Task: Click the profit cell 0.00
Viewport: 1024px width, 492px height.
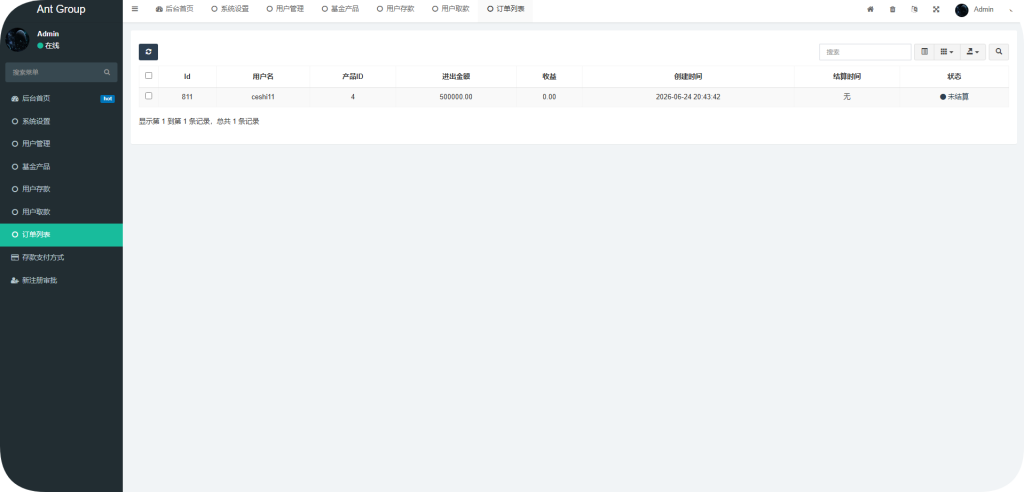Action: (549, 97)
